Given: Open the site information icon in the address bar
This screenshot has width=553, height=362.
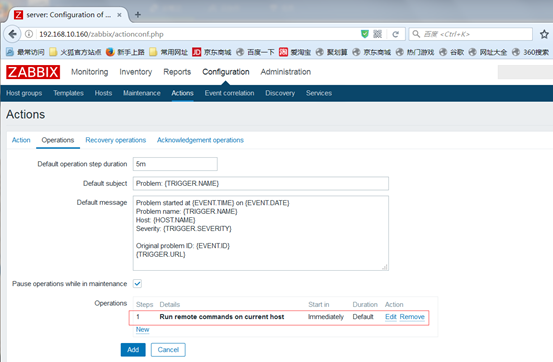Looking at the screenshot, I should click(29, 34).
